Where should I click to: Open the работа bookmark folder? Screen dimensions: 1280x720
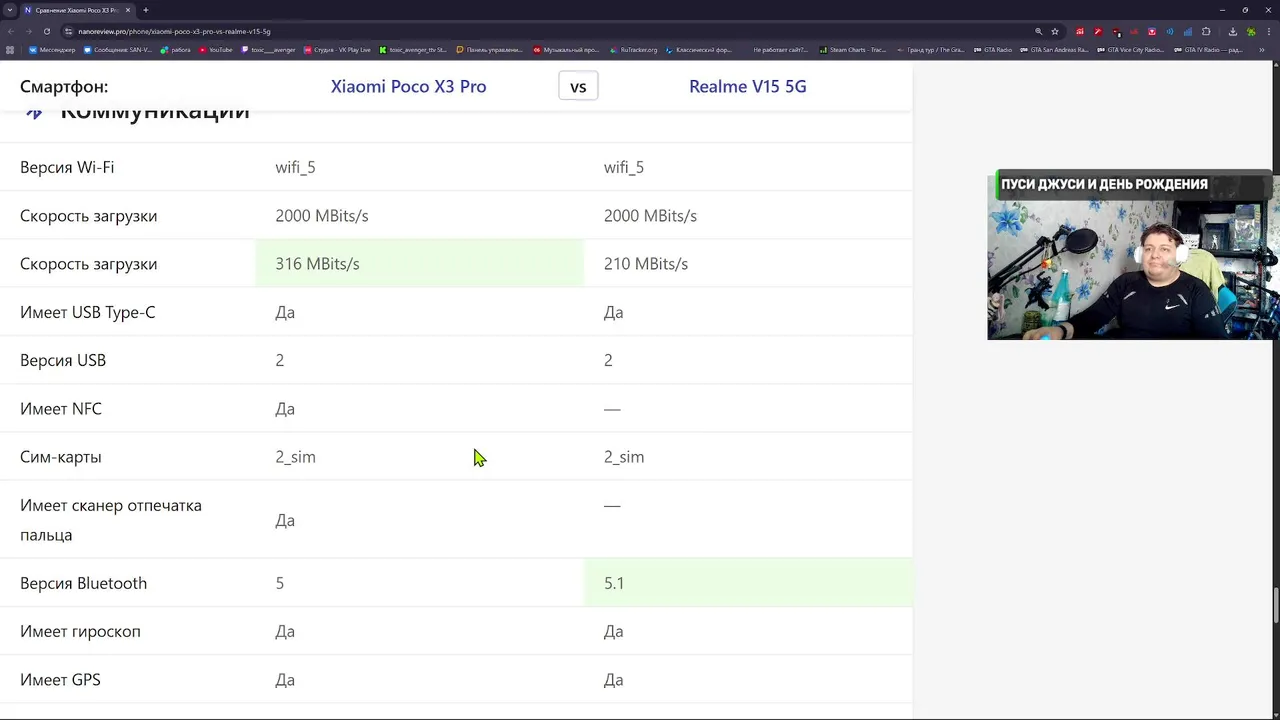pyautogui.click(x=175, y=49)
